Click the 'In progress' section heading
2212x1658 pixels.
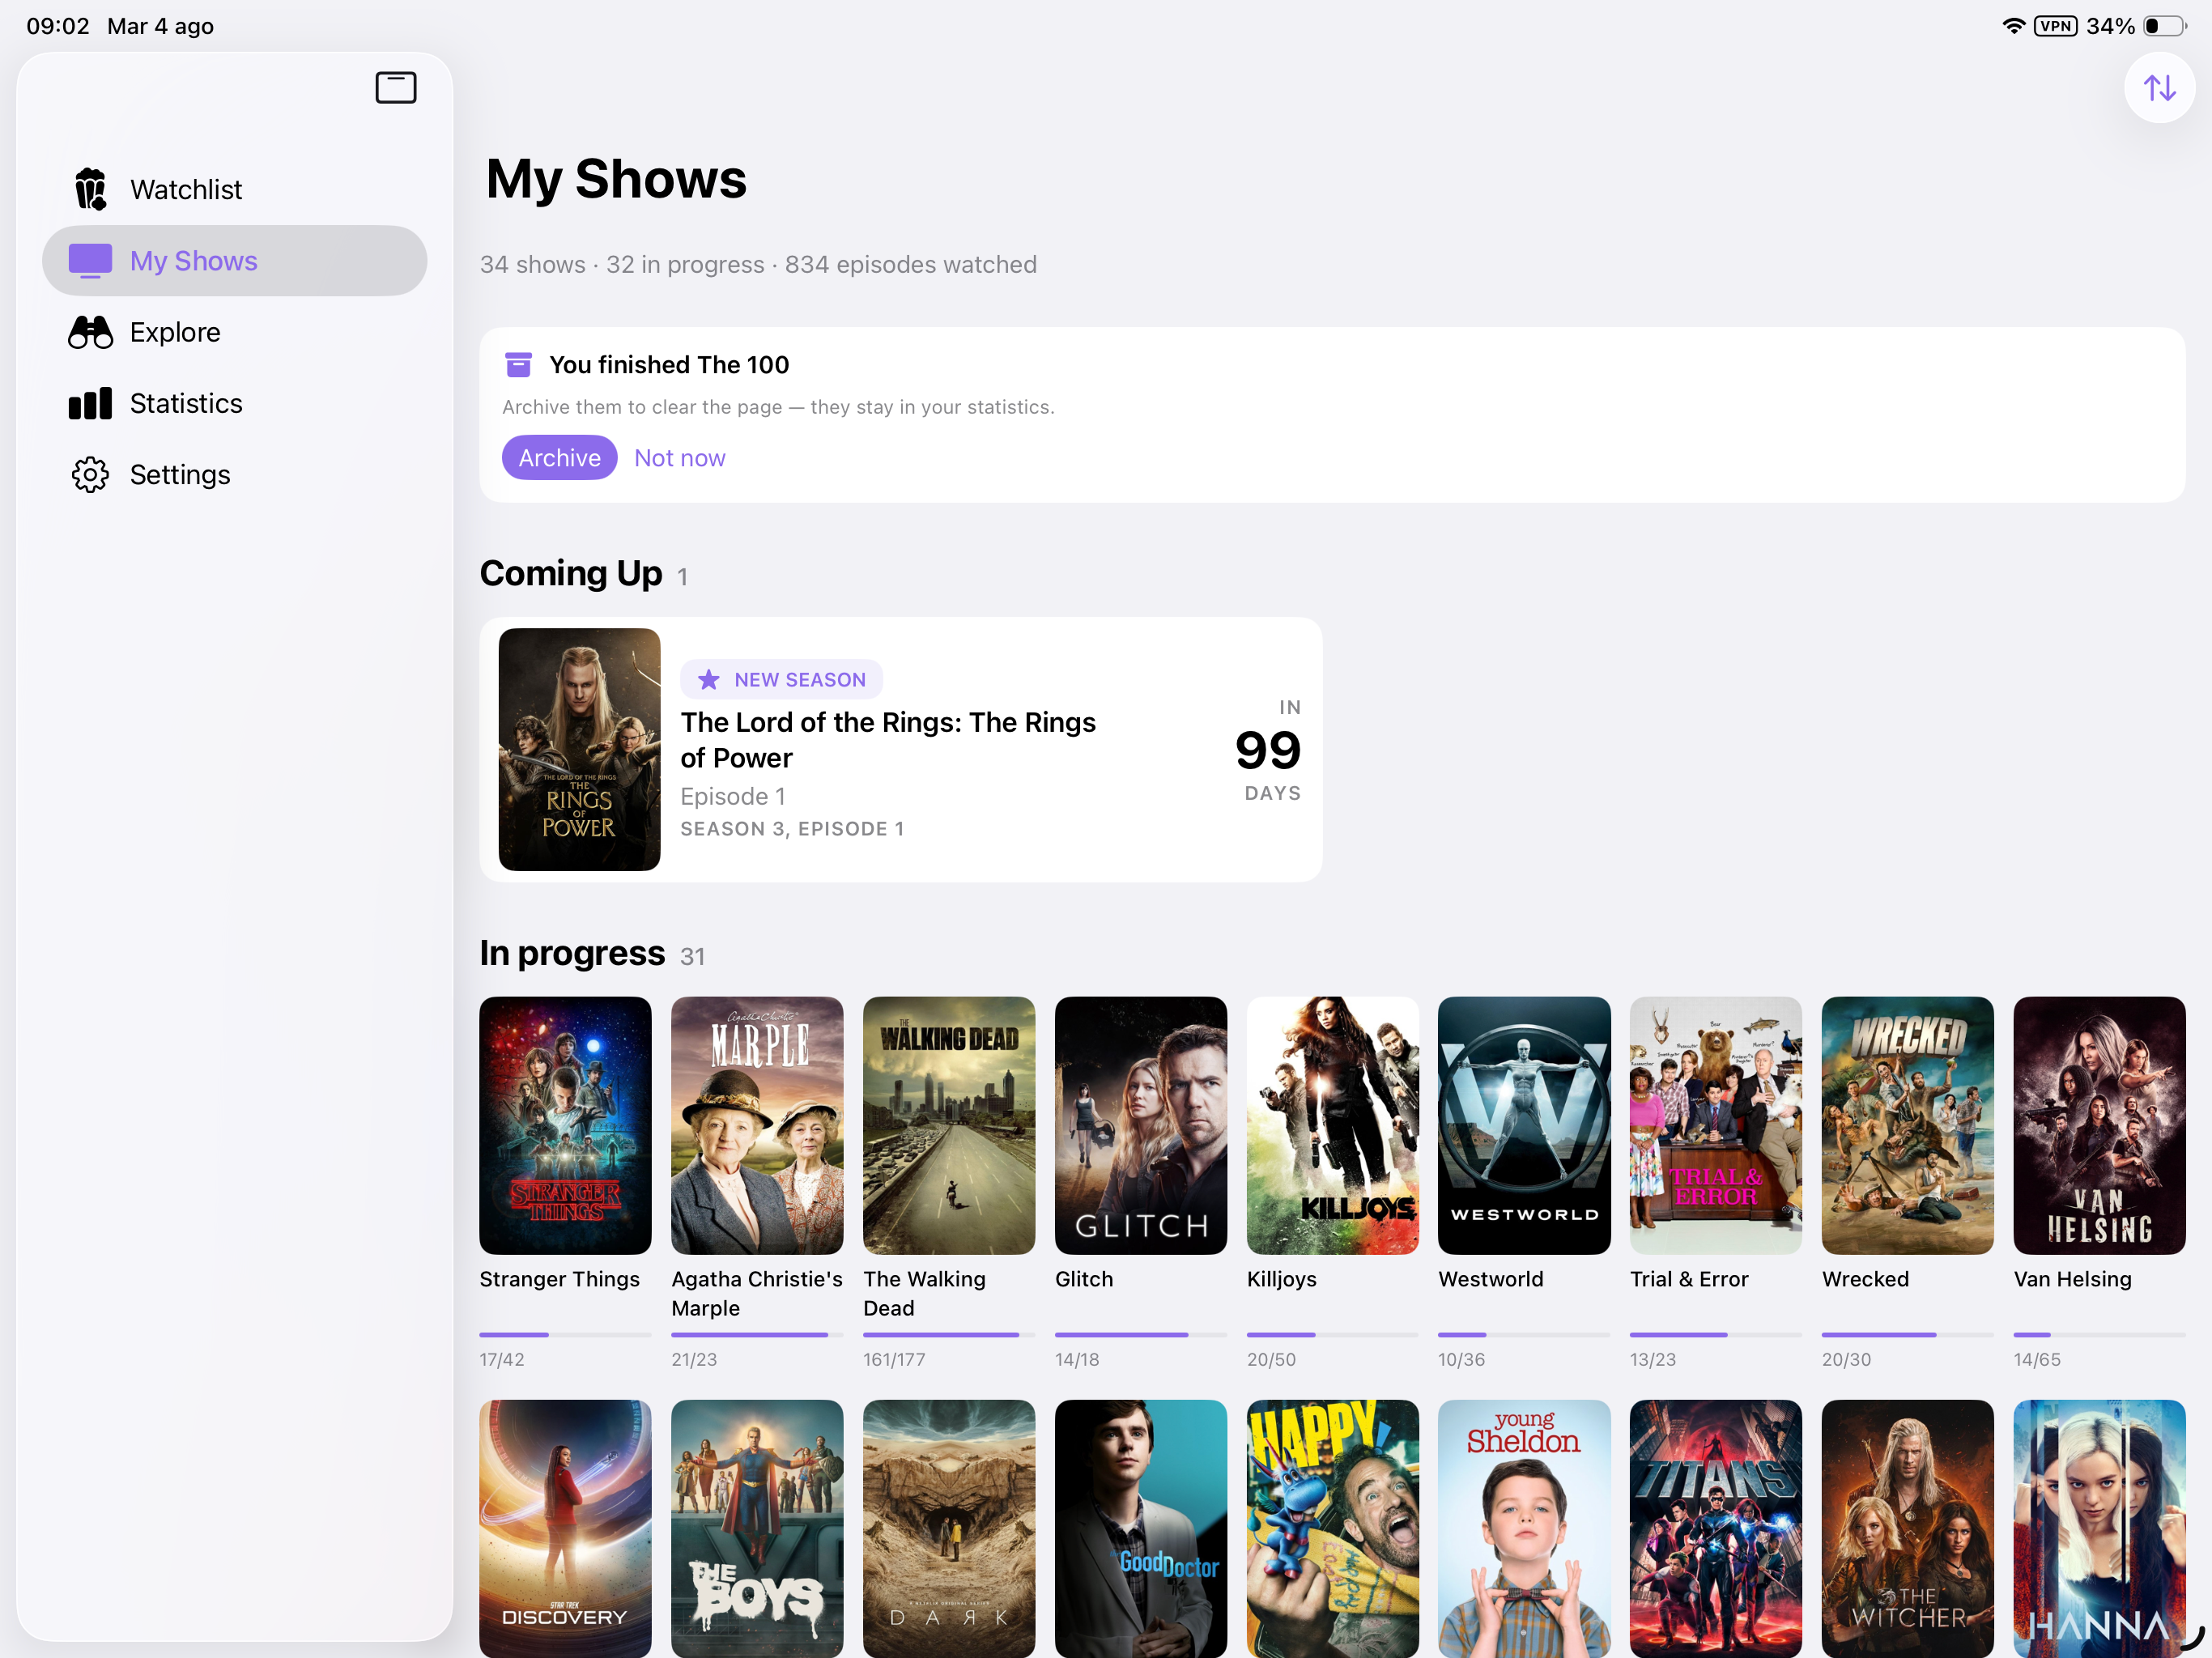pos(572,953)
